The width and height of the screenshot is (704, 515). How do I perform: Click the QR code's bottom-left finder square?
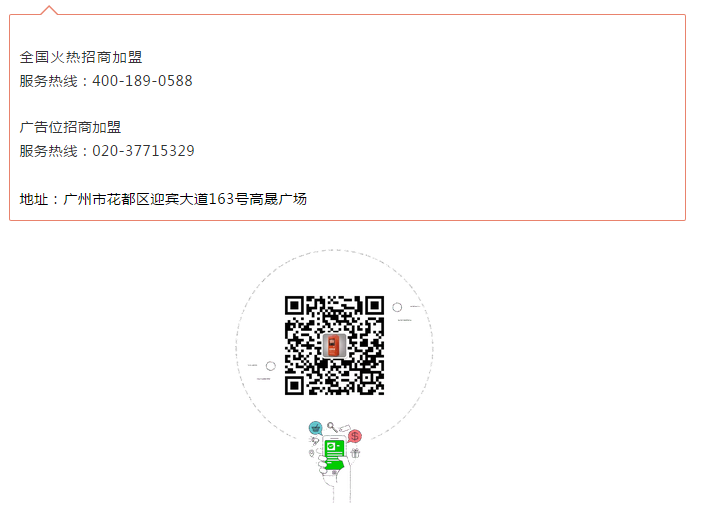[x=295, y=385]
